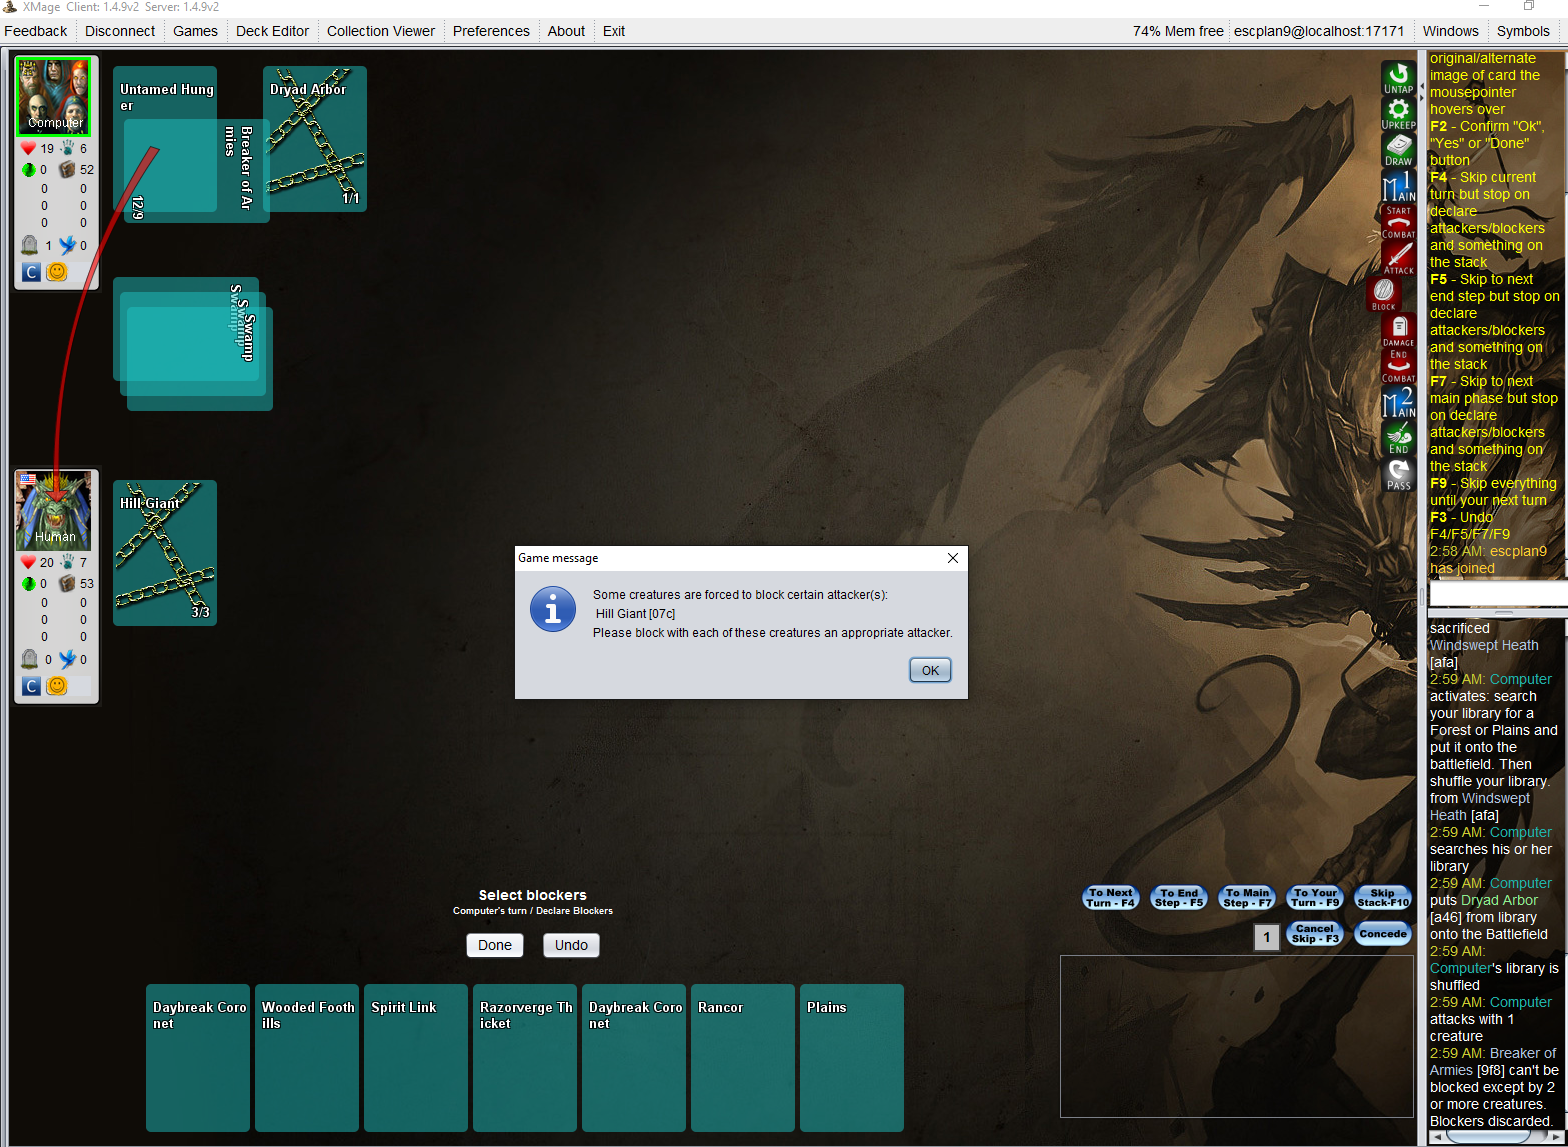
Task: Click the End turn cleanup phase icon
Action: pos(1399,438)
